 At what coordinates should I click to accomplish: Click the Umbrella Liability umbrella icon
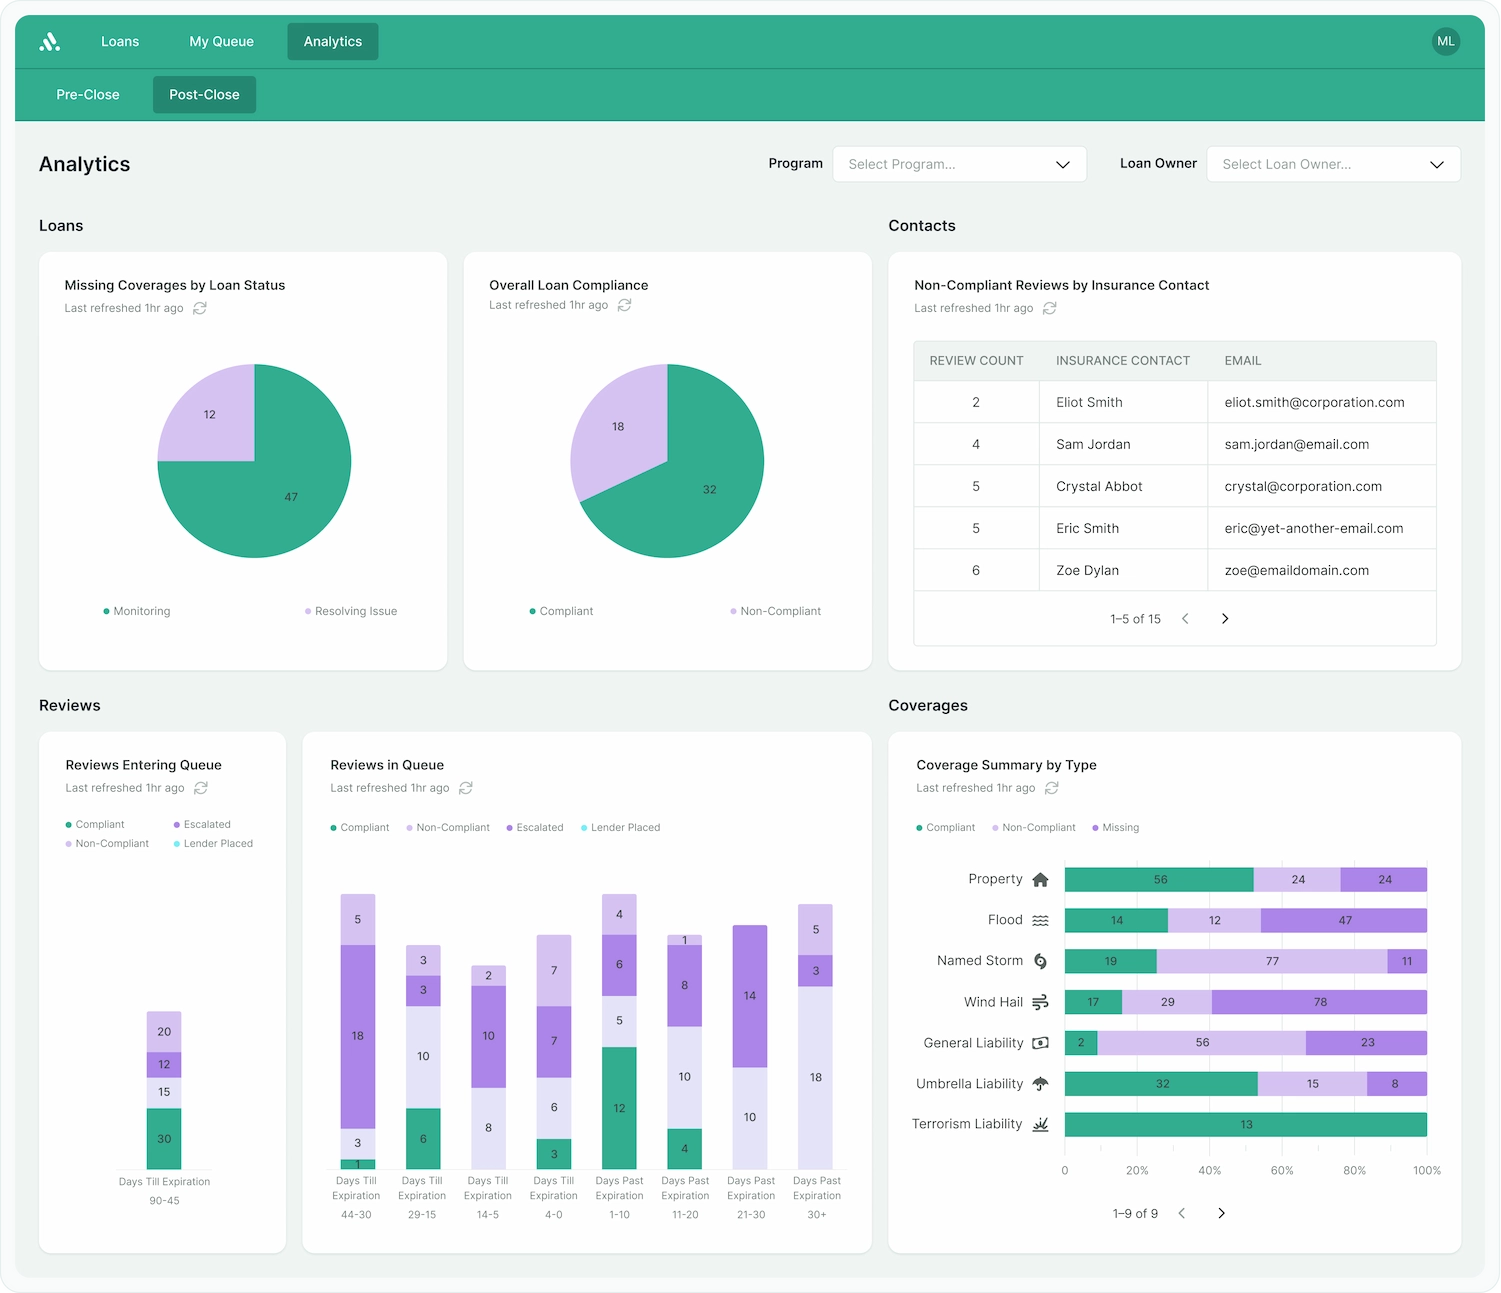[x=1040, y=1084]
